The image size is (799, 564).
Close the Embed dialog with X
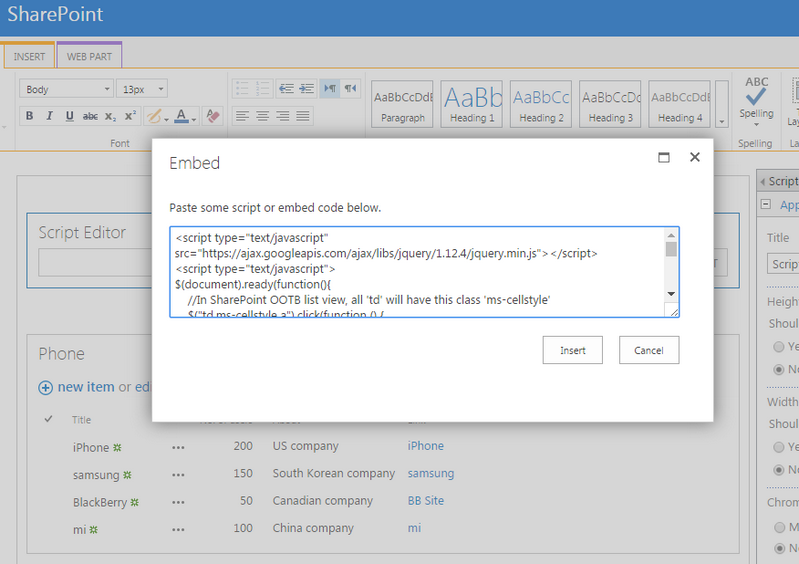click(695, 157)
